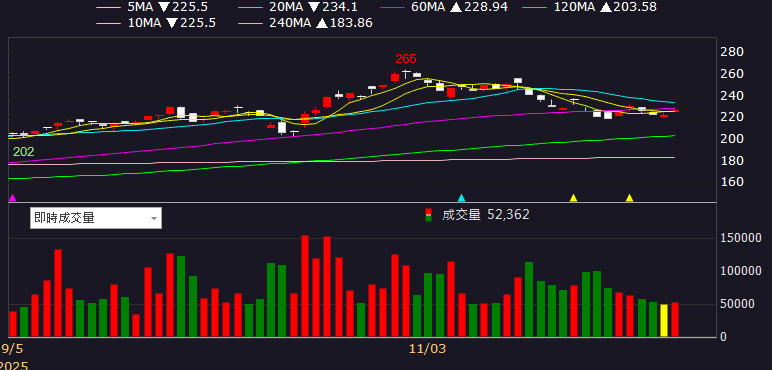Click the last red volume bar
Viewport: 772px width, 370px height.
[675, 319]
